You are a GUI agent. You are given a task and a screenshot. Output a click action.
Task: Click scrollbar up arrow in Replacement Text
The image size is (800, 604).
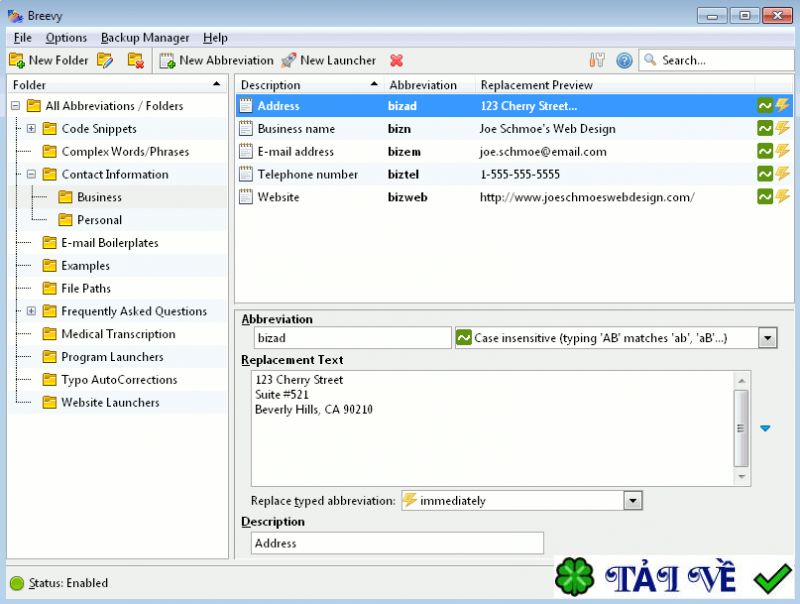pos(742,381)
